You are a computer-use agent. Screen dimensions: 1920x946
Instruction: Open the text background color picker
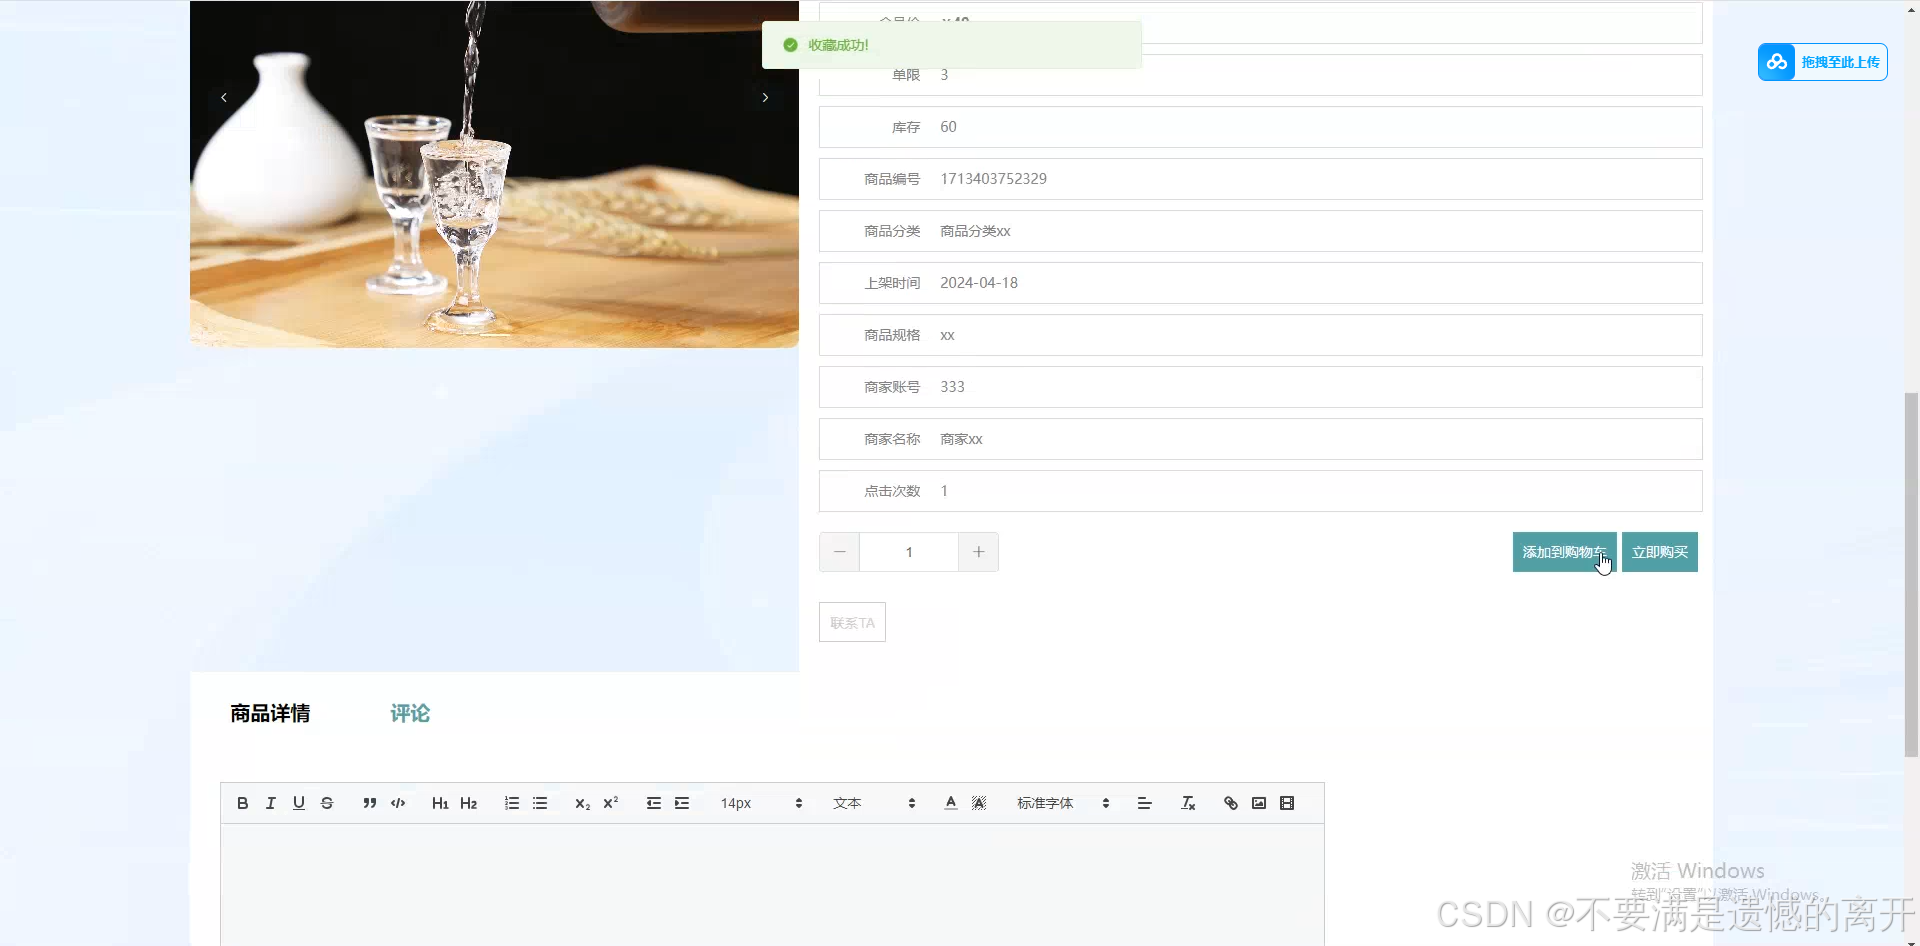[x=979, y=803]
